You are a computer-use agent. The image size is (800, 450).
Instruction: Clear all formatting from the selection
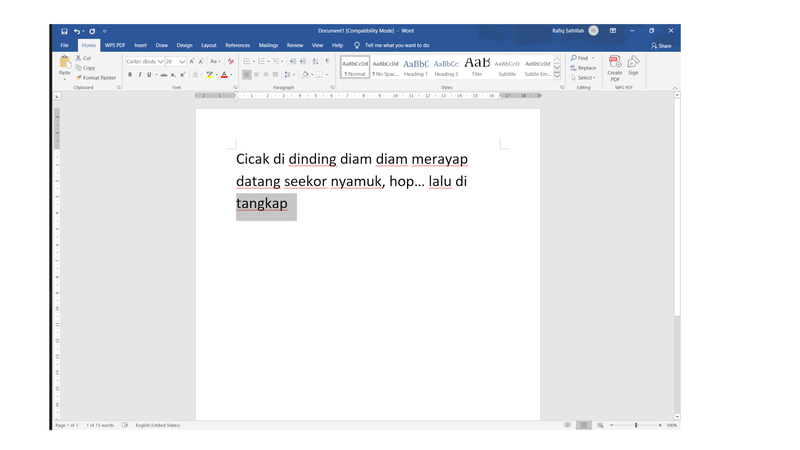click(x=231, y=61)
